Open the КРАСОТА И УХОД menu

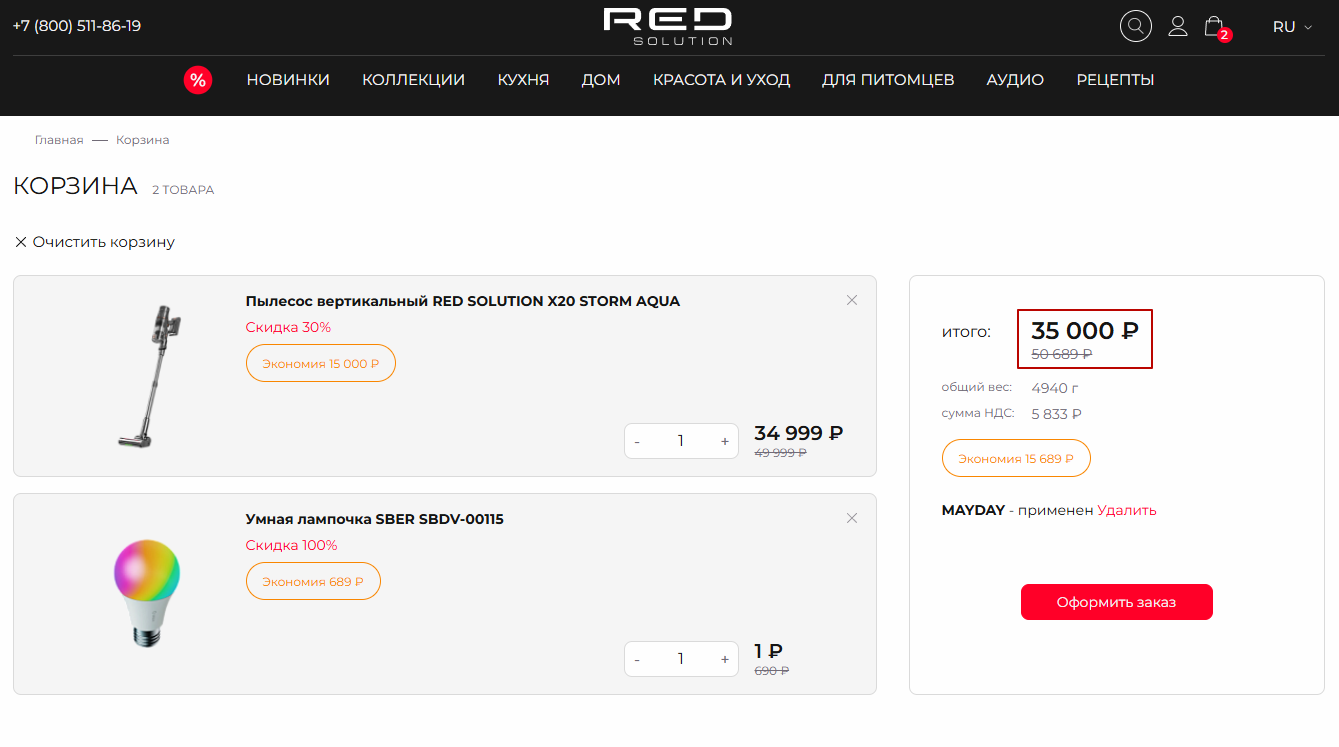[x=721, y=80]
